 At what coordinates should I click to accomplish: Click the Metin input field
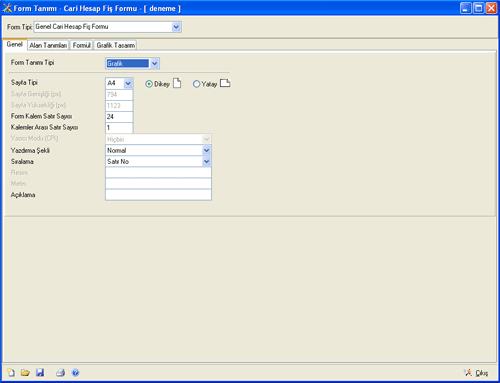point(158,184)
